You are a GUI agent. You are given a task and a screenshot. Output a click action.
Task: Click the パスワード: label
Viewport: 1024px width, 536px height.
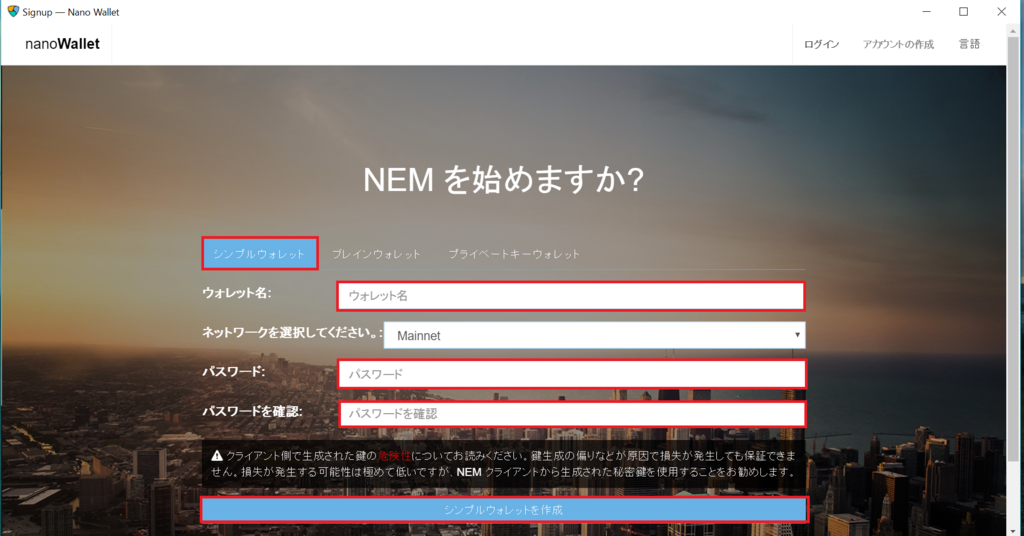[x=234, y=371]
